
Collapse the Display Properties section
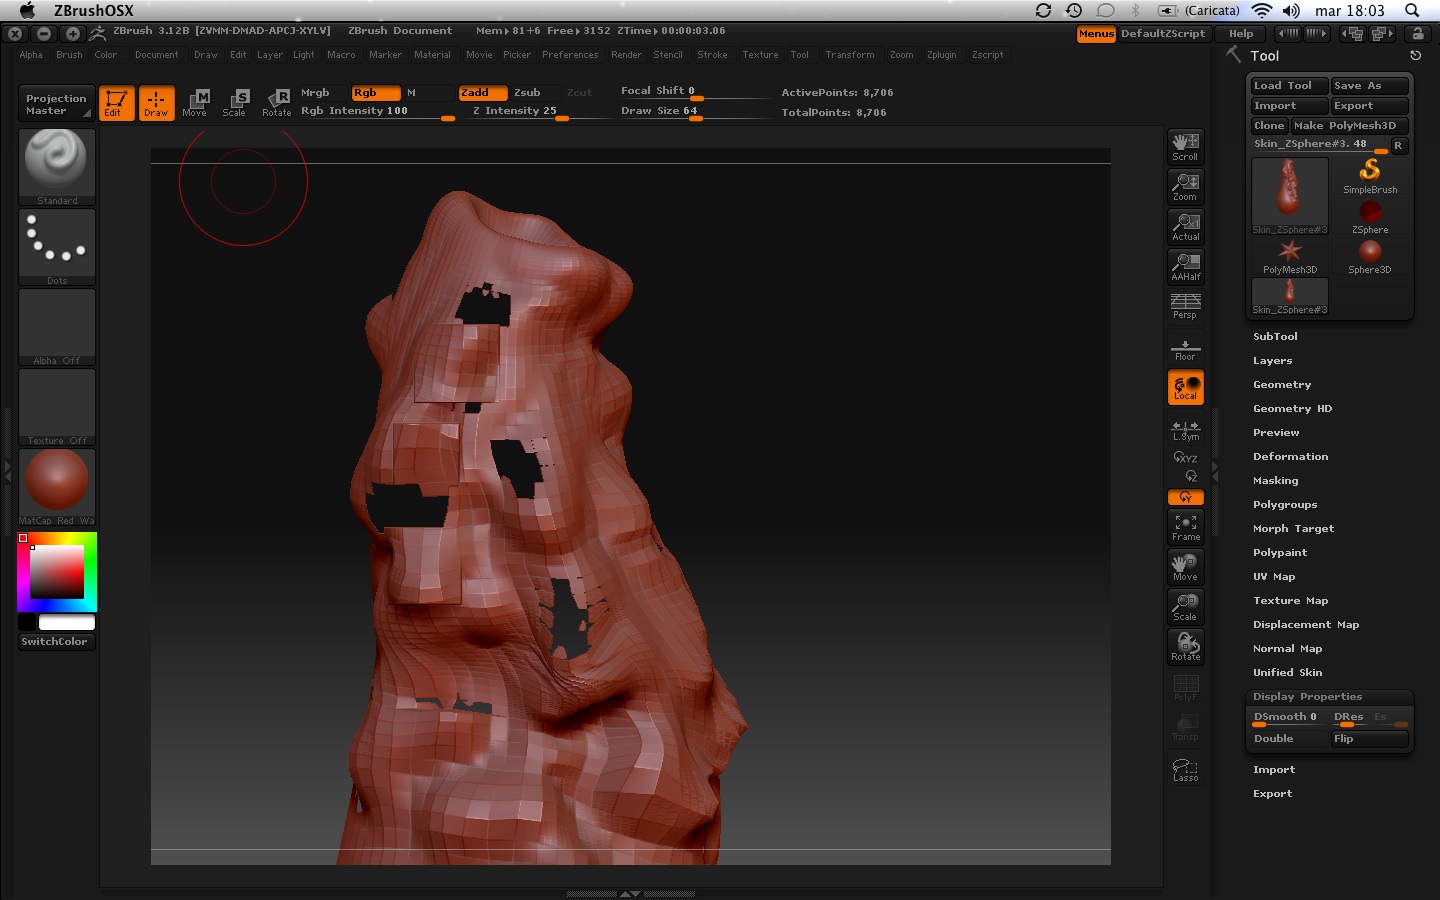tap(1307, 697)
